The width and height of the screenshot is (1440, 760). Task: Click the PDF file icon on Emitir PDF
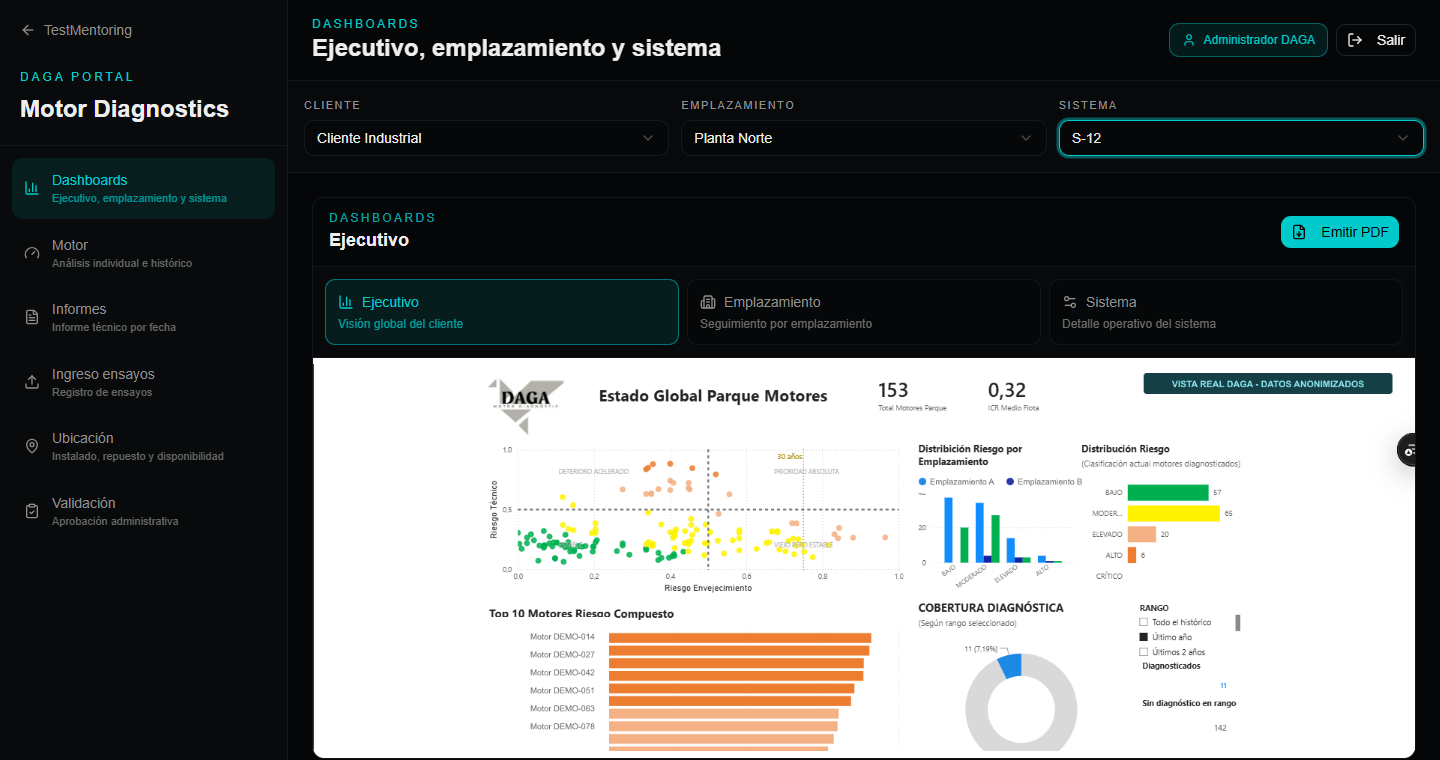(1299, 232)
